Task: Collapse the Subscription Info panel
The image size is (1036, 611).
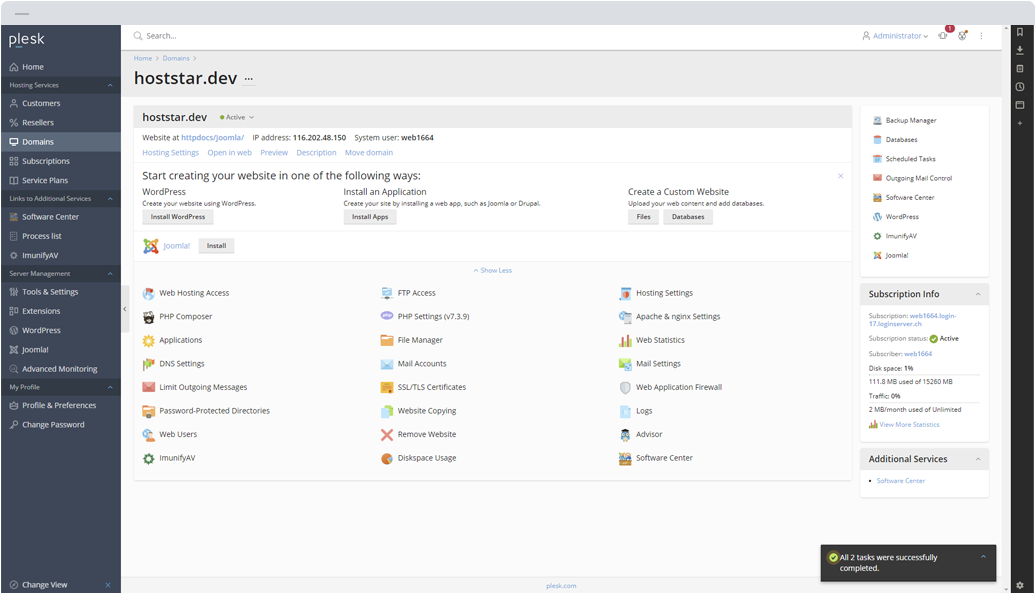Action: click(978, 295)
